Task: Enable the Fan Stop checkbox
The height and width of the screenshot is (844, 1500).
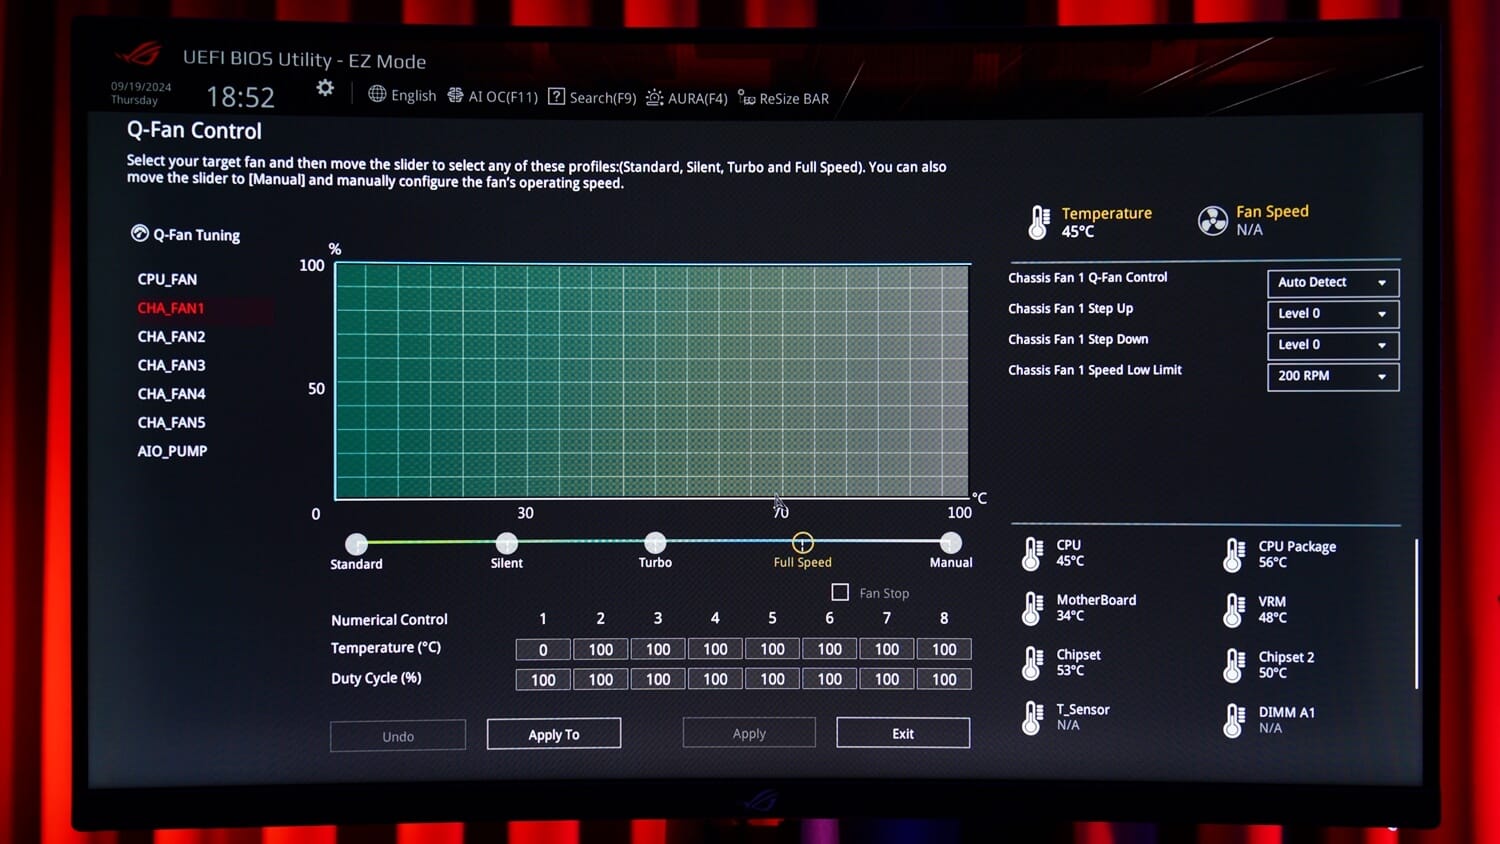Action: [840, 592]
